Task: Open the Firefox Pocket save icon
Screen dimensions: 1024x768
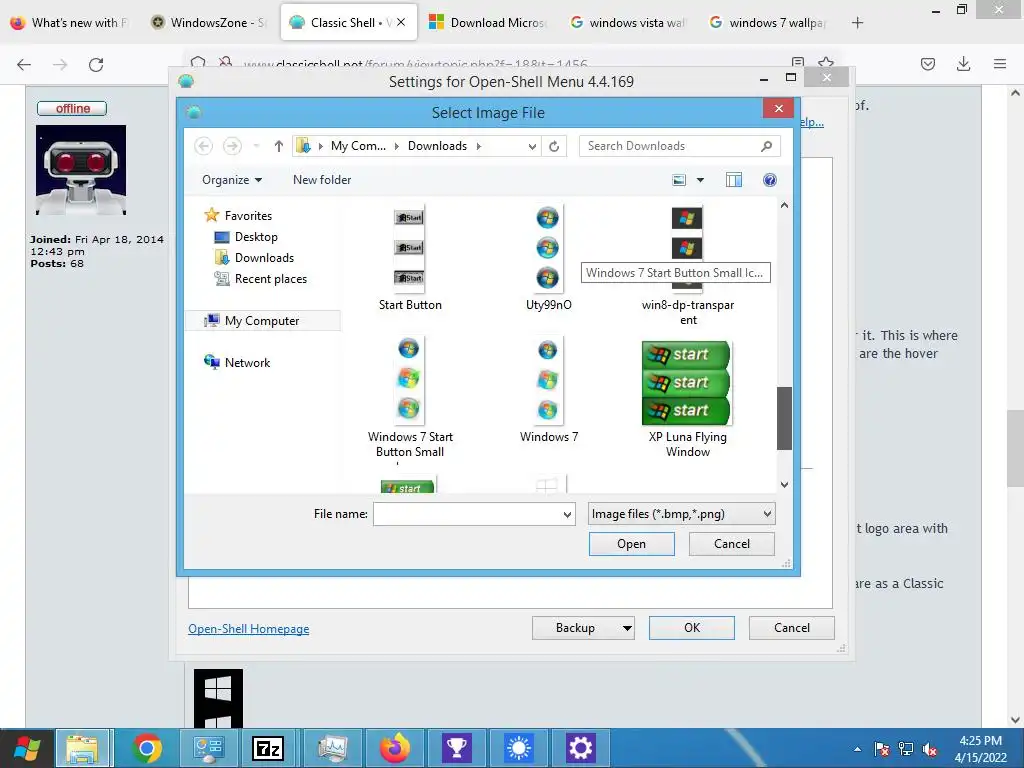Action: click(x=927, y=63)
